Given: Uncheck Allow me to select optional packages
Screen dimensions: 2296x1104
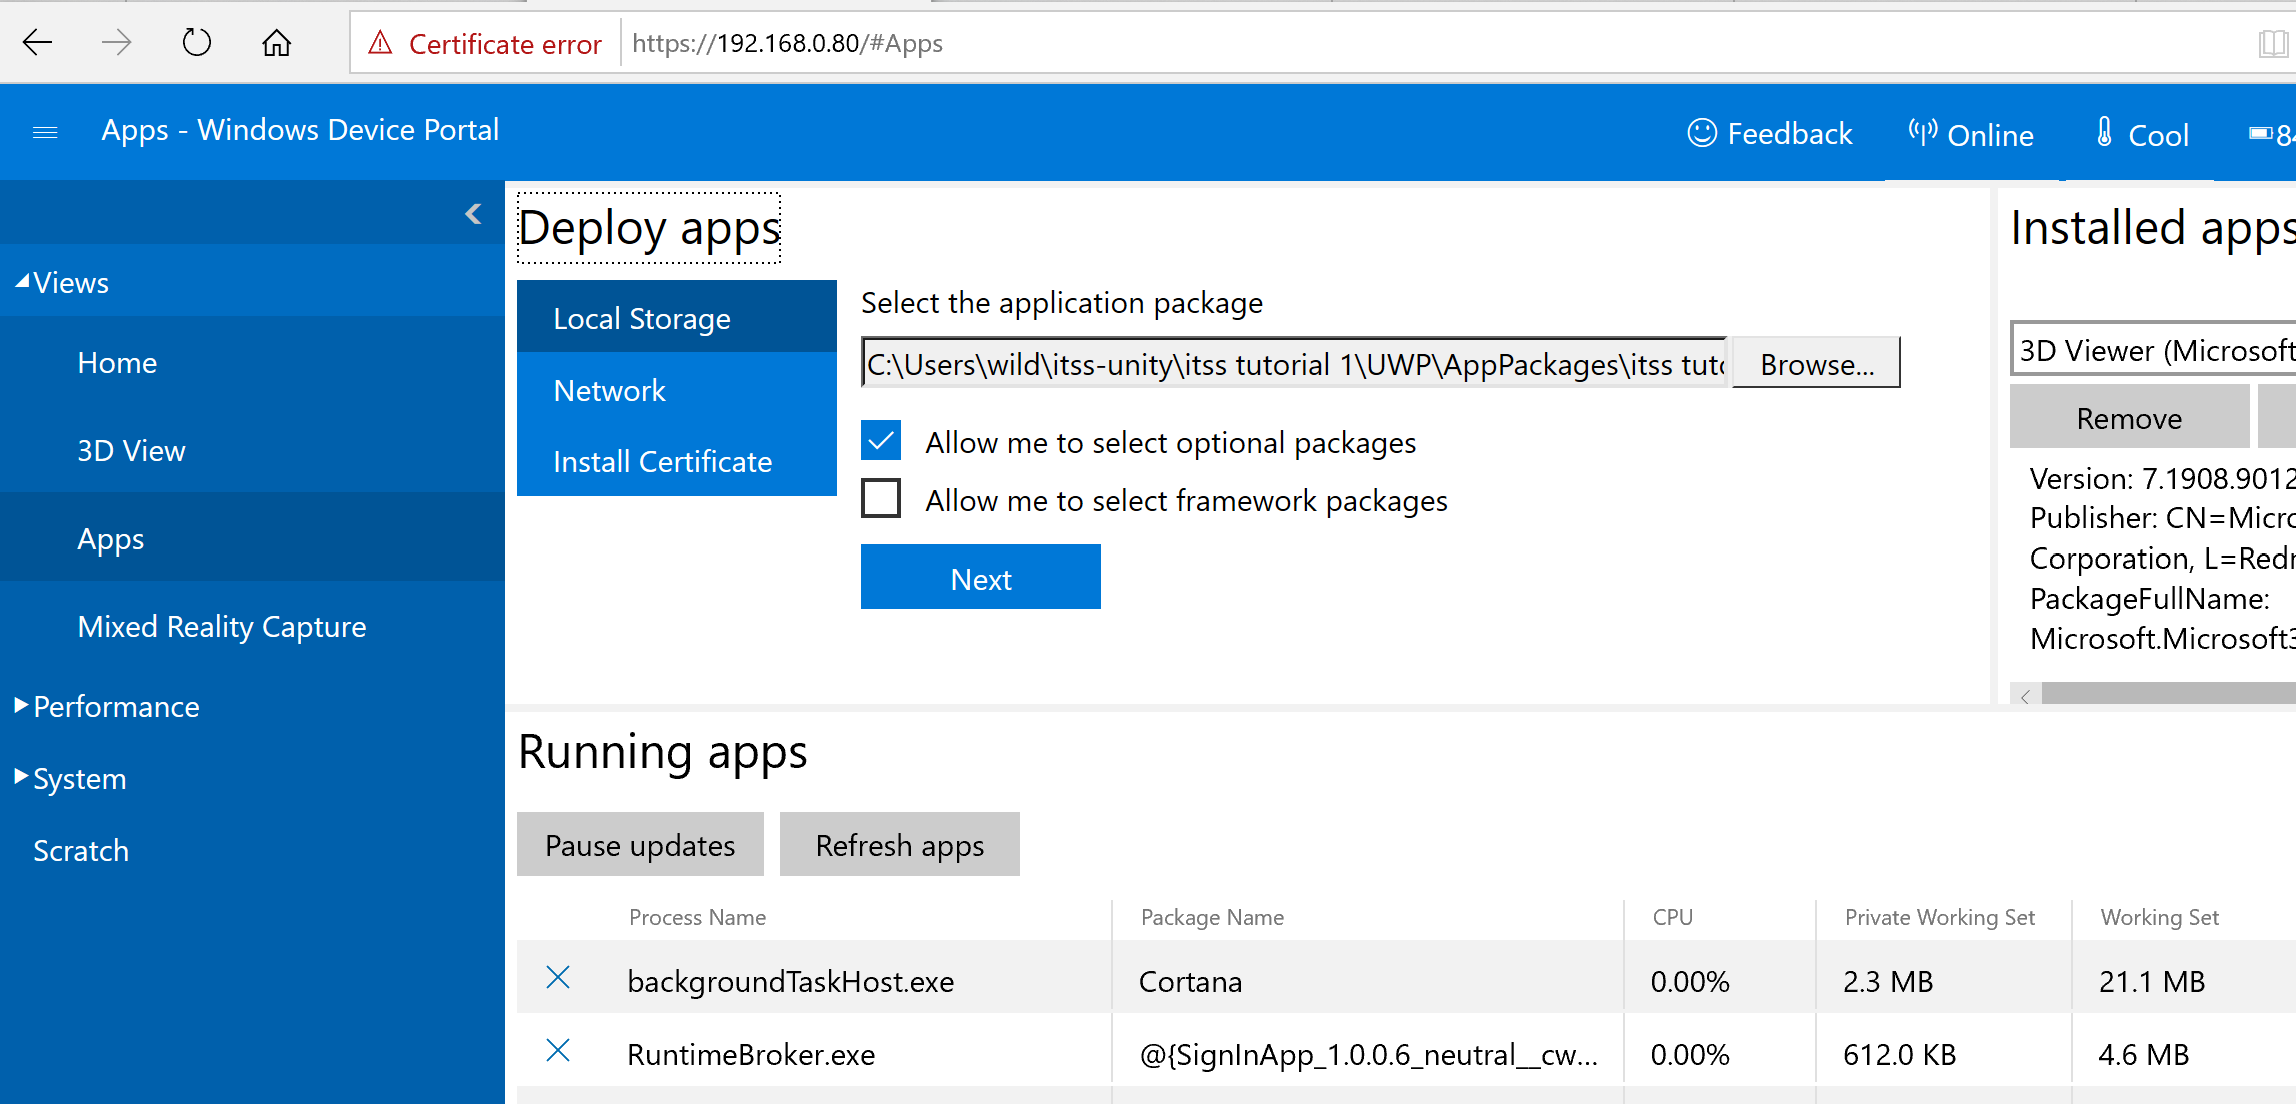Looking at the screenshot, I should (x=881, y=441).
